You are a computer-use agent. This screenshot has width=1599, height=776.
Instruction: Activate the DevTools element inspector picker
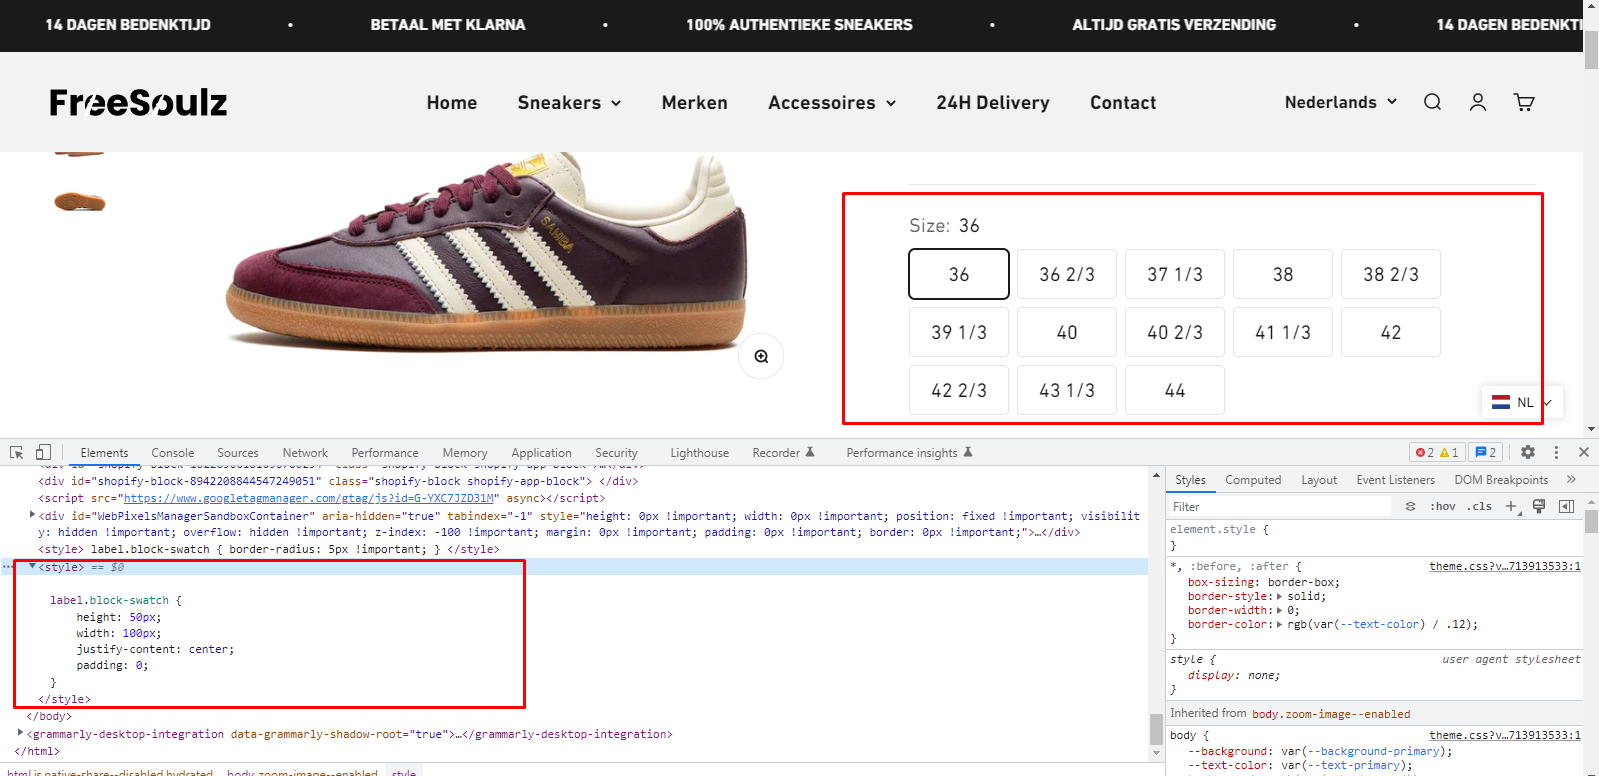[17, 452]
